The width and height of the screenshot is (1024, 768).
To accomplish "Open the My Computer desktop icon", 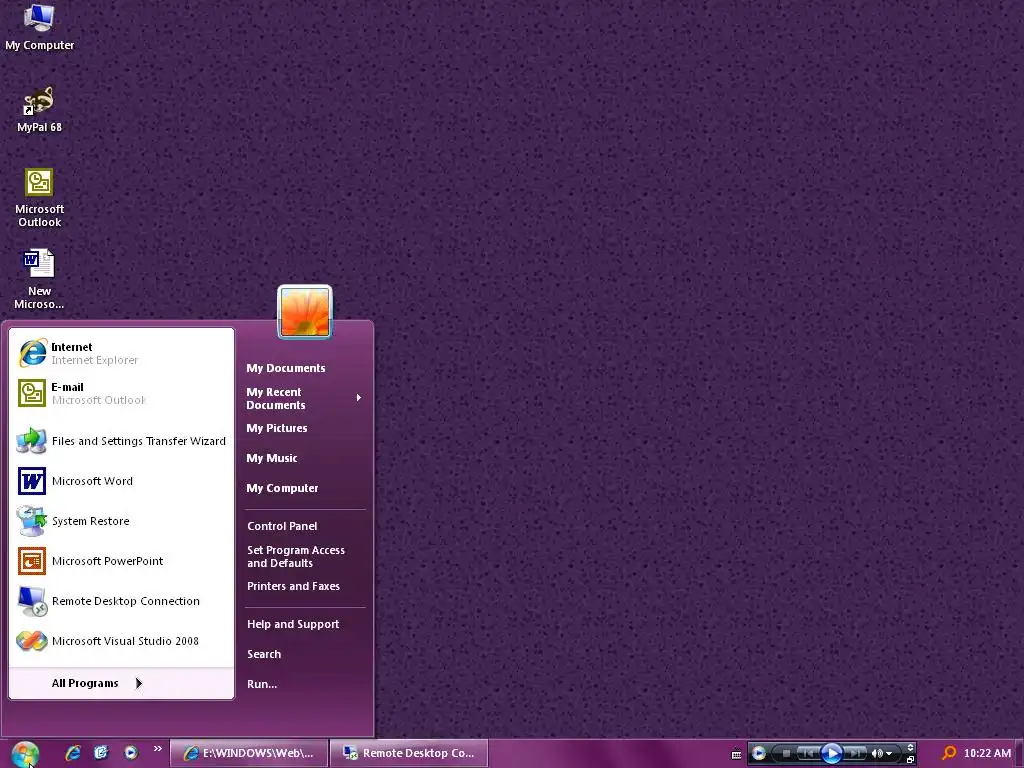I will 39,27.
